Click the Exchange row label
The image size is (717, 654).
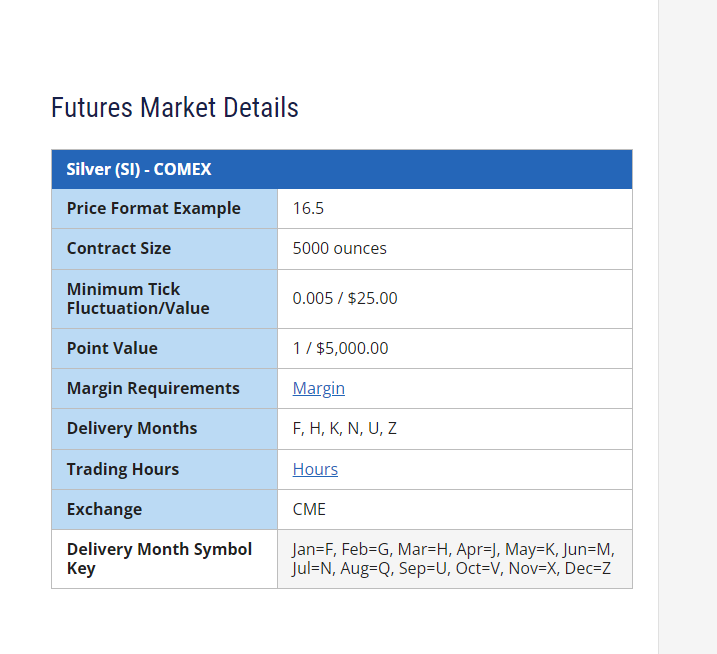click(104, 509)
